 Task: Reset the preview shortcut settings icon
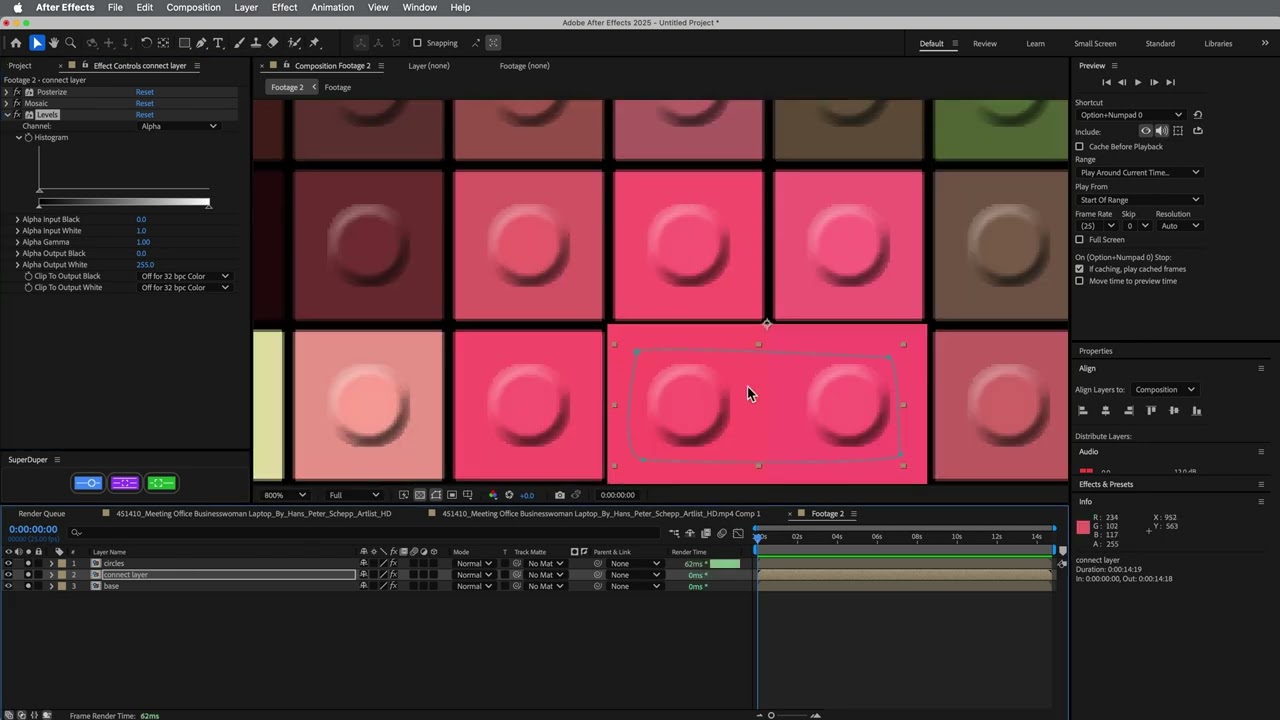1198,115
